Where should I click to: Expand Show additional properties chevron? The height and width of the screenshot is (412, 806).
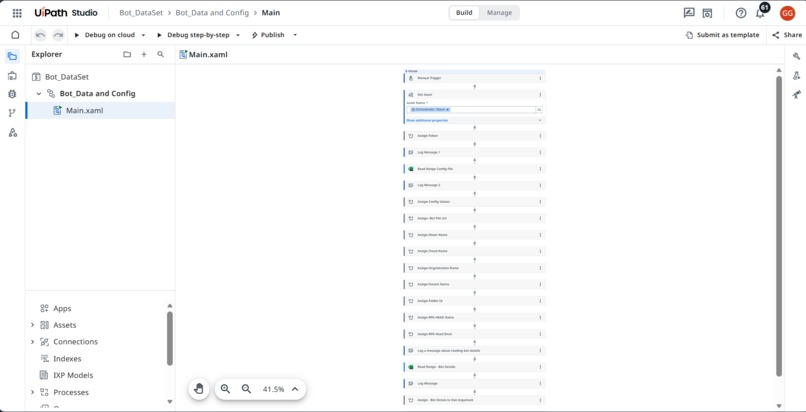pos(540,120)
